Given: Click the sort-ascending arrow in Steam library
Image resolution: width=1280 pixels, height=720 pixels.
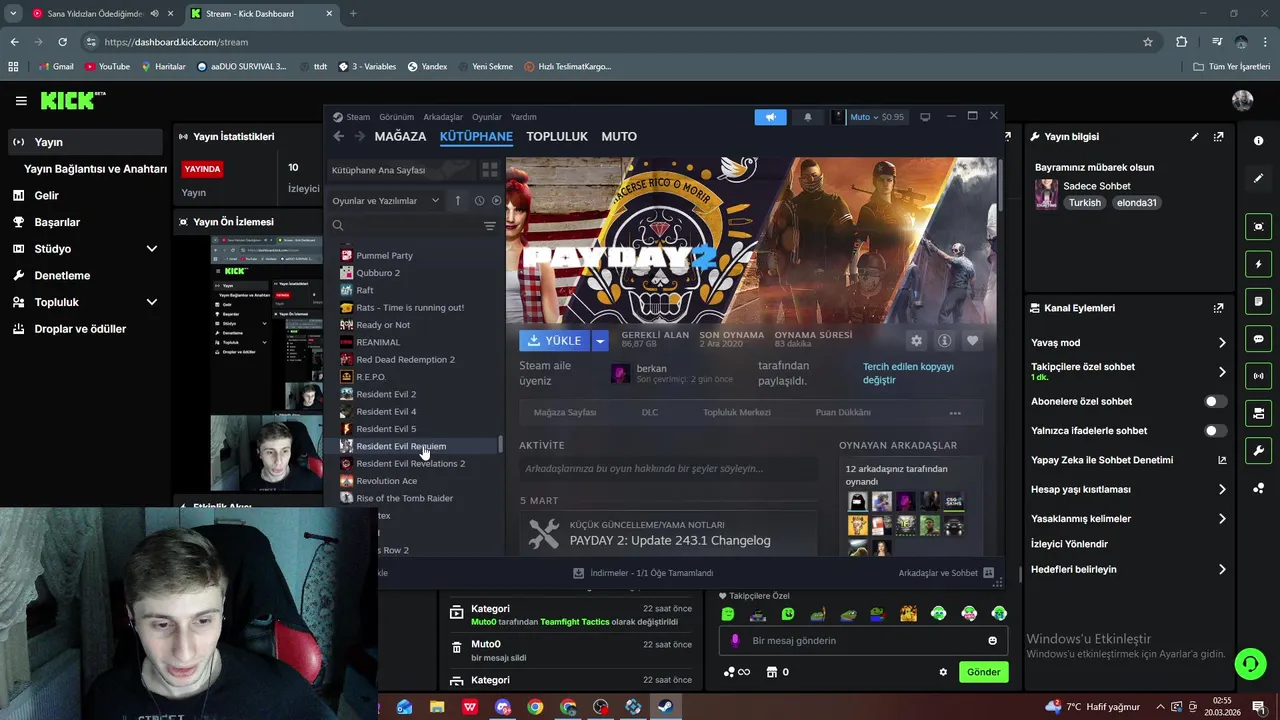Looking at the screenshot, I should [458, 201].
